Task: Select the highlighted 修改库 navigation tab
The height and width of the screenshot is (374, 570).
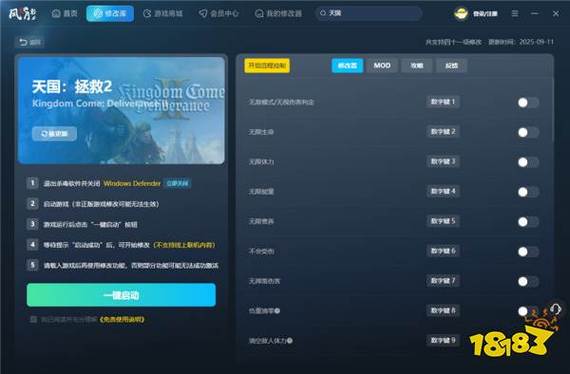Action: point(110,13)
